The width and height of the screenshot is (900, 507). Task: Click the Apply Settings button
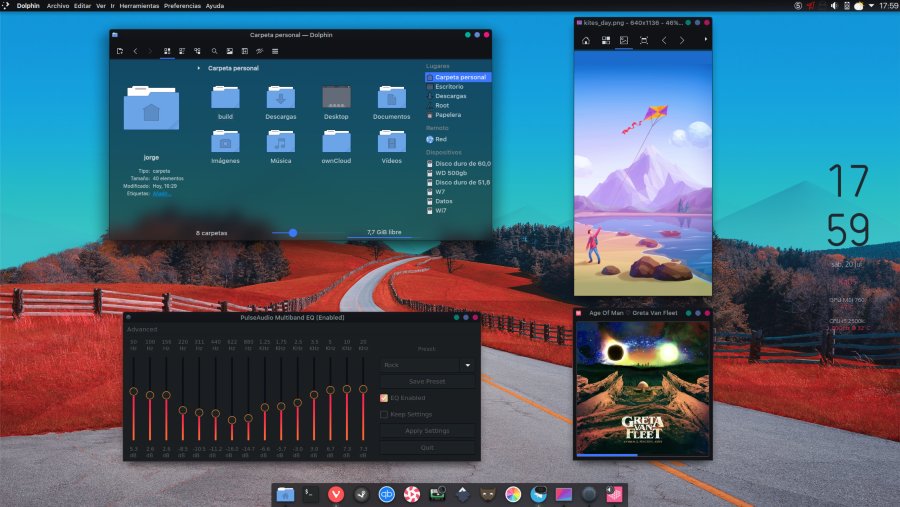[428, 431]
